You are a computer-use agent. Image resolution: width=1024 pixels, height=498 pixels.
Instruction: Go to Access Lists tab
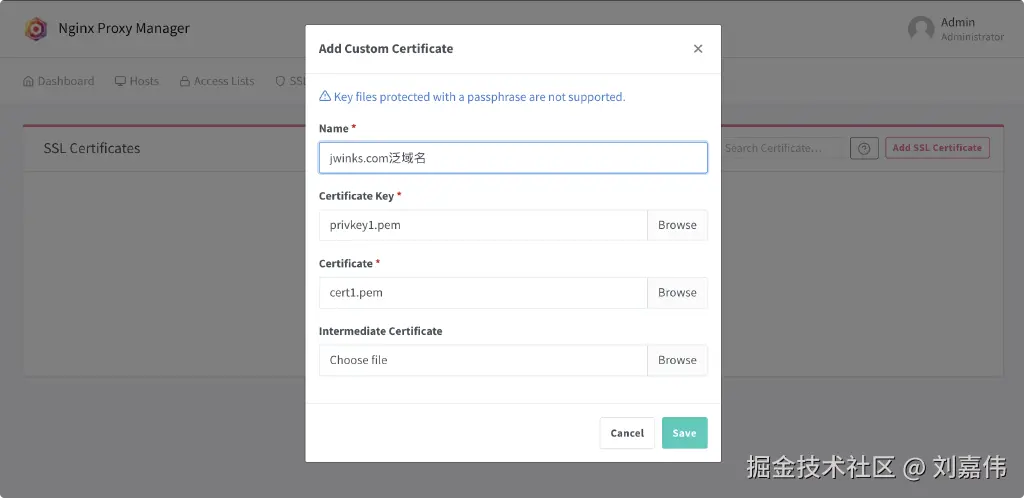pos(223,81)
